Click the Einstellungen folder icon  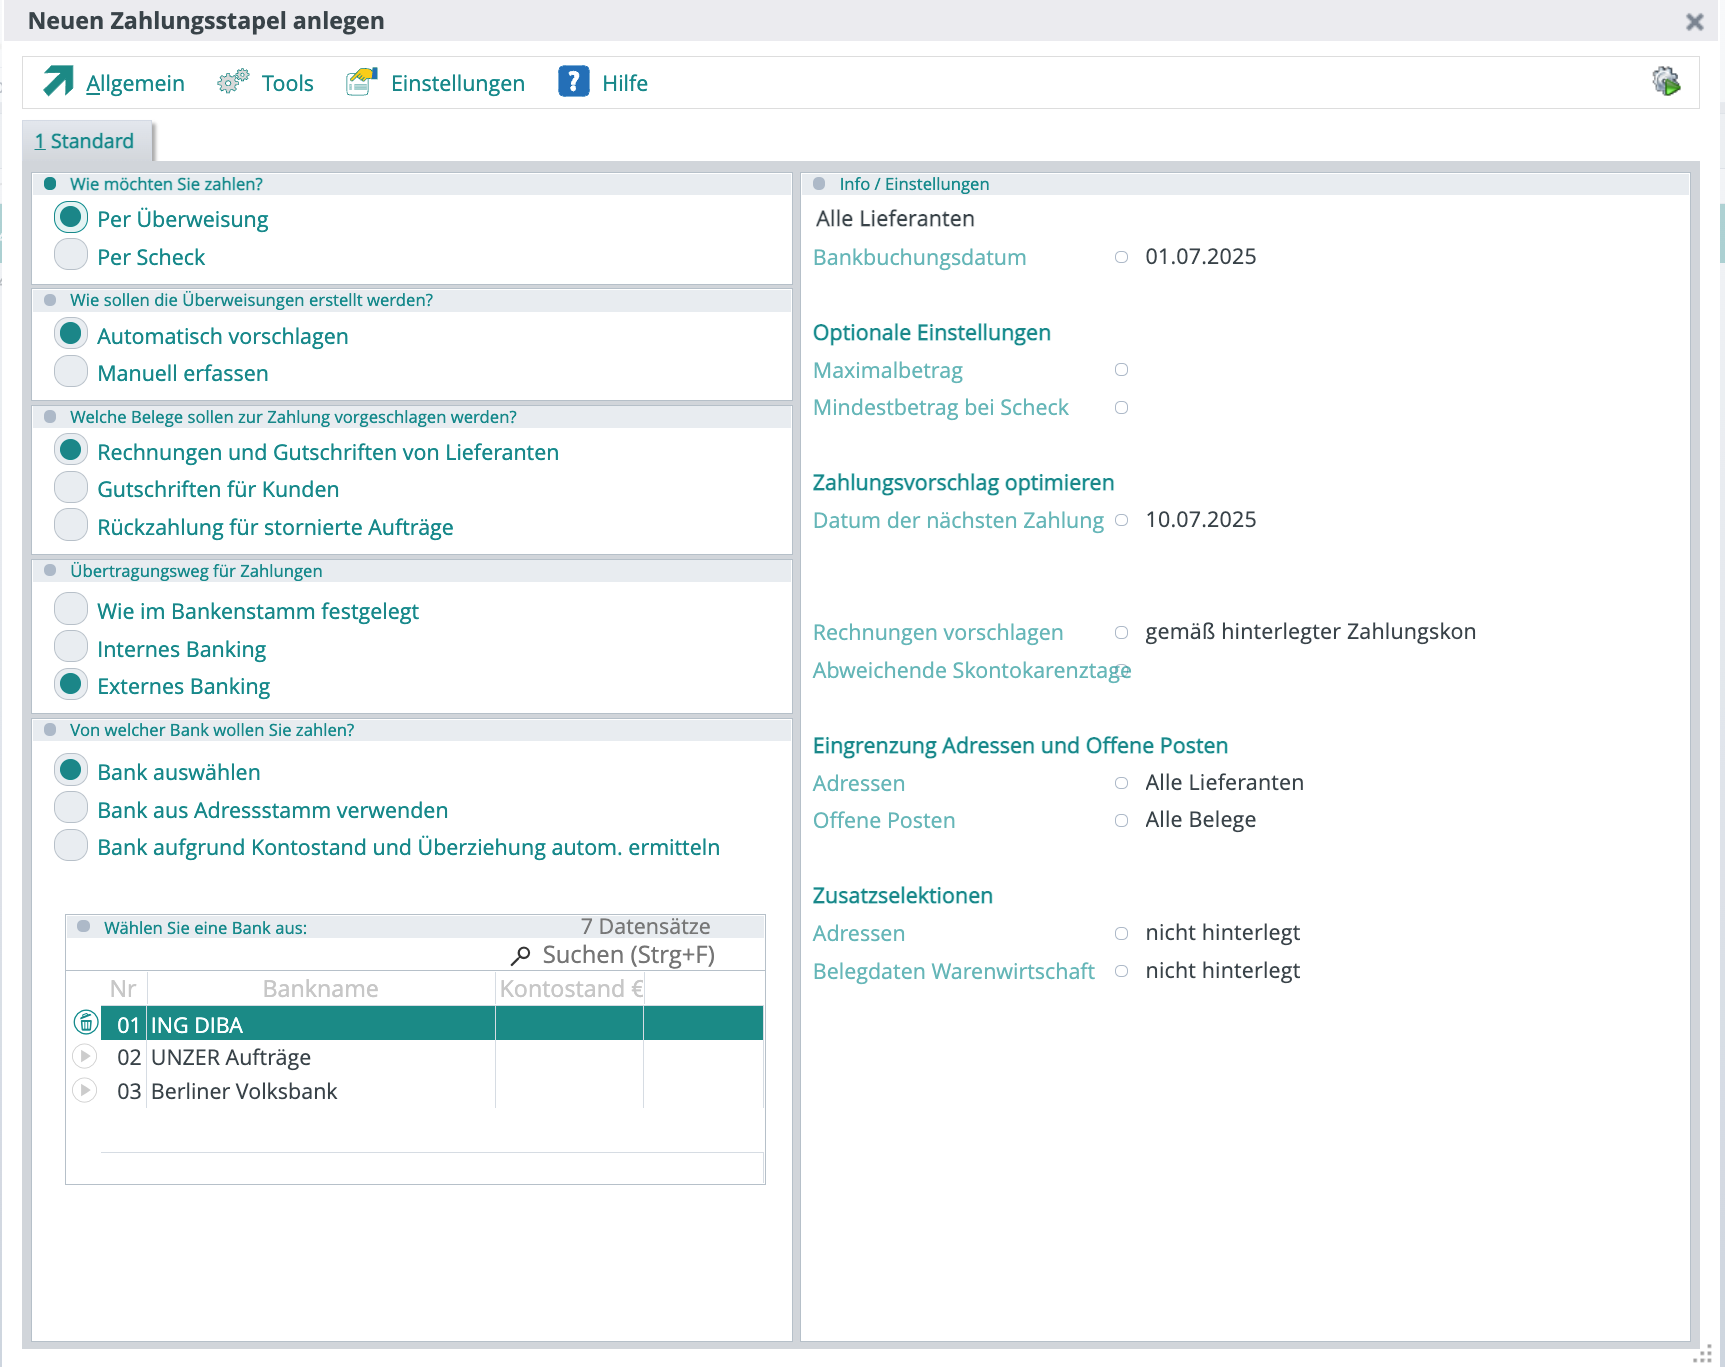362,82
